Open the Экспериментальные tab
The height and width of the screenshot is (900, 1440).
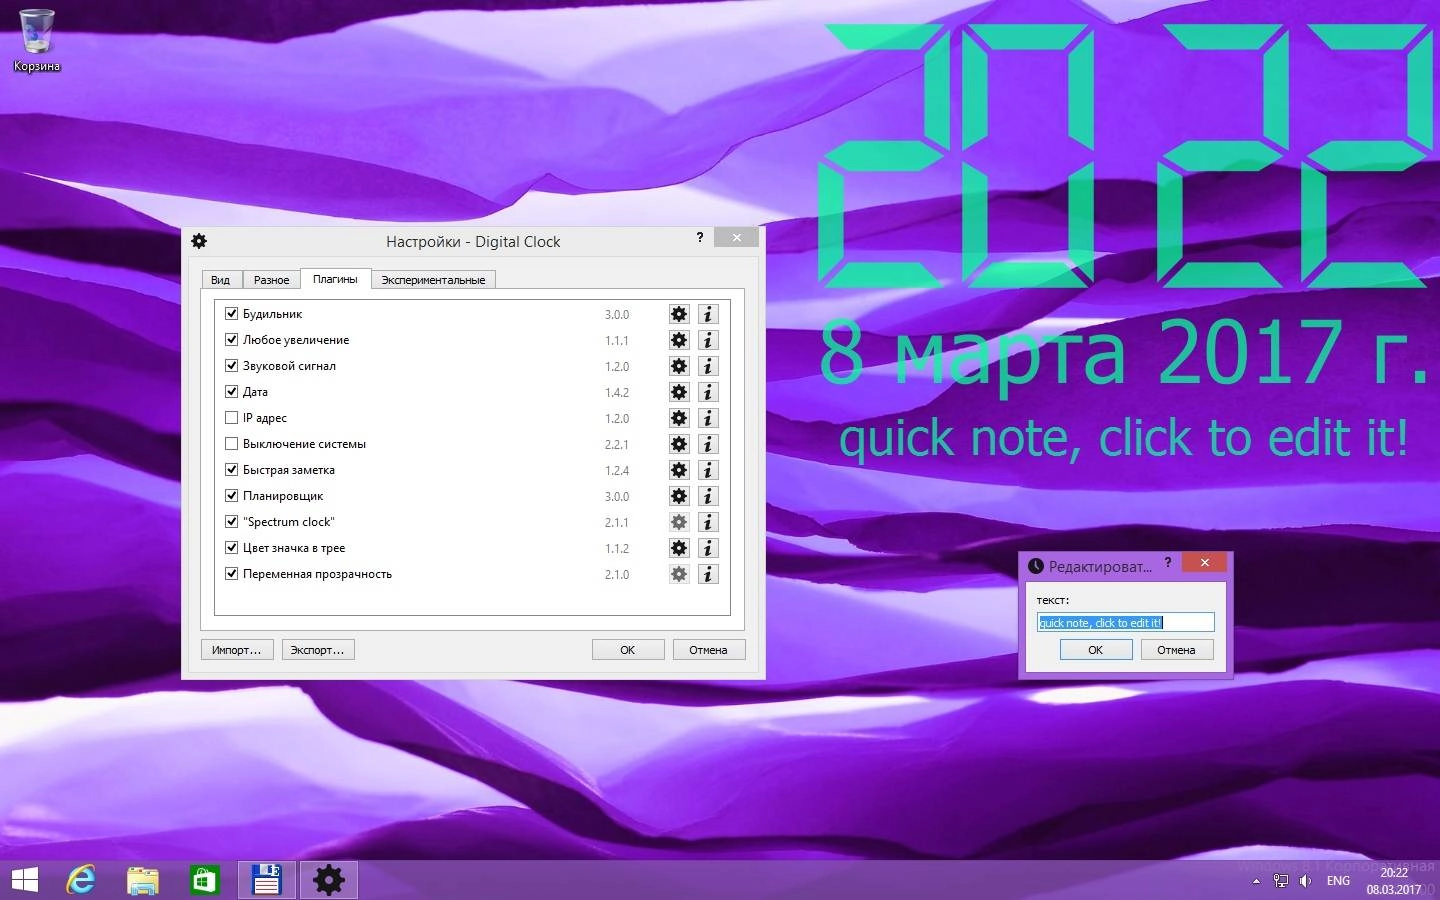click(433, 280)
